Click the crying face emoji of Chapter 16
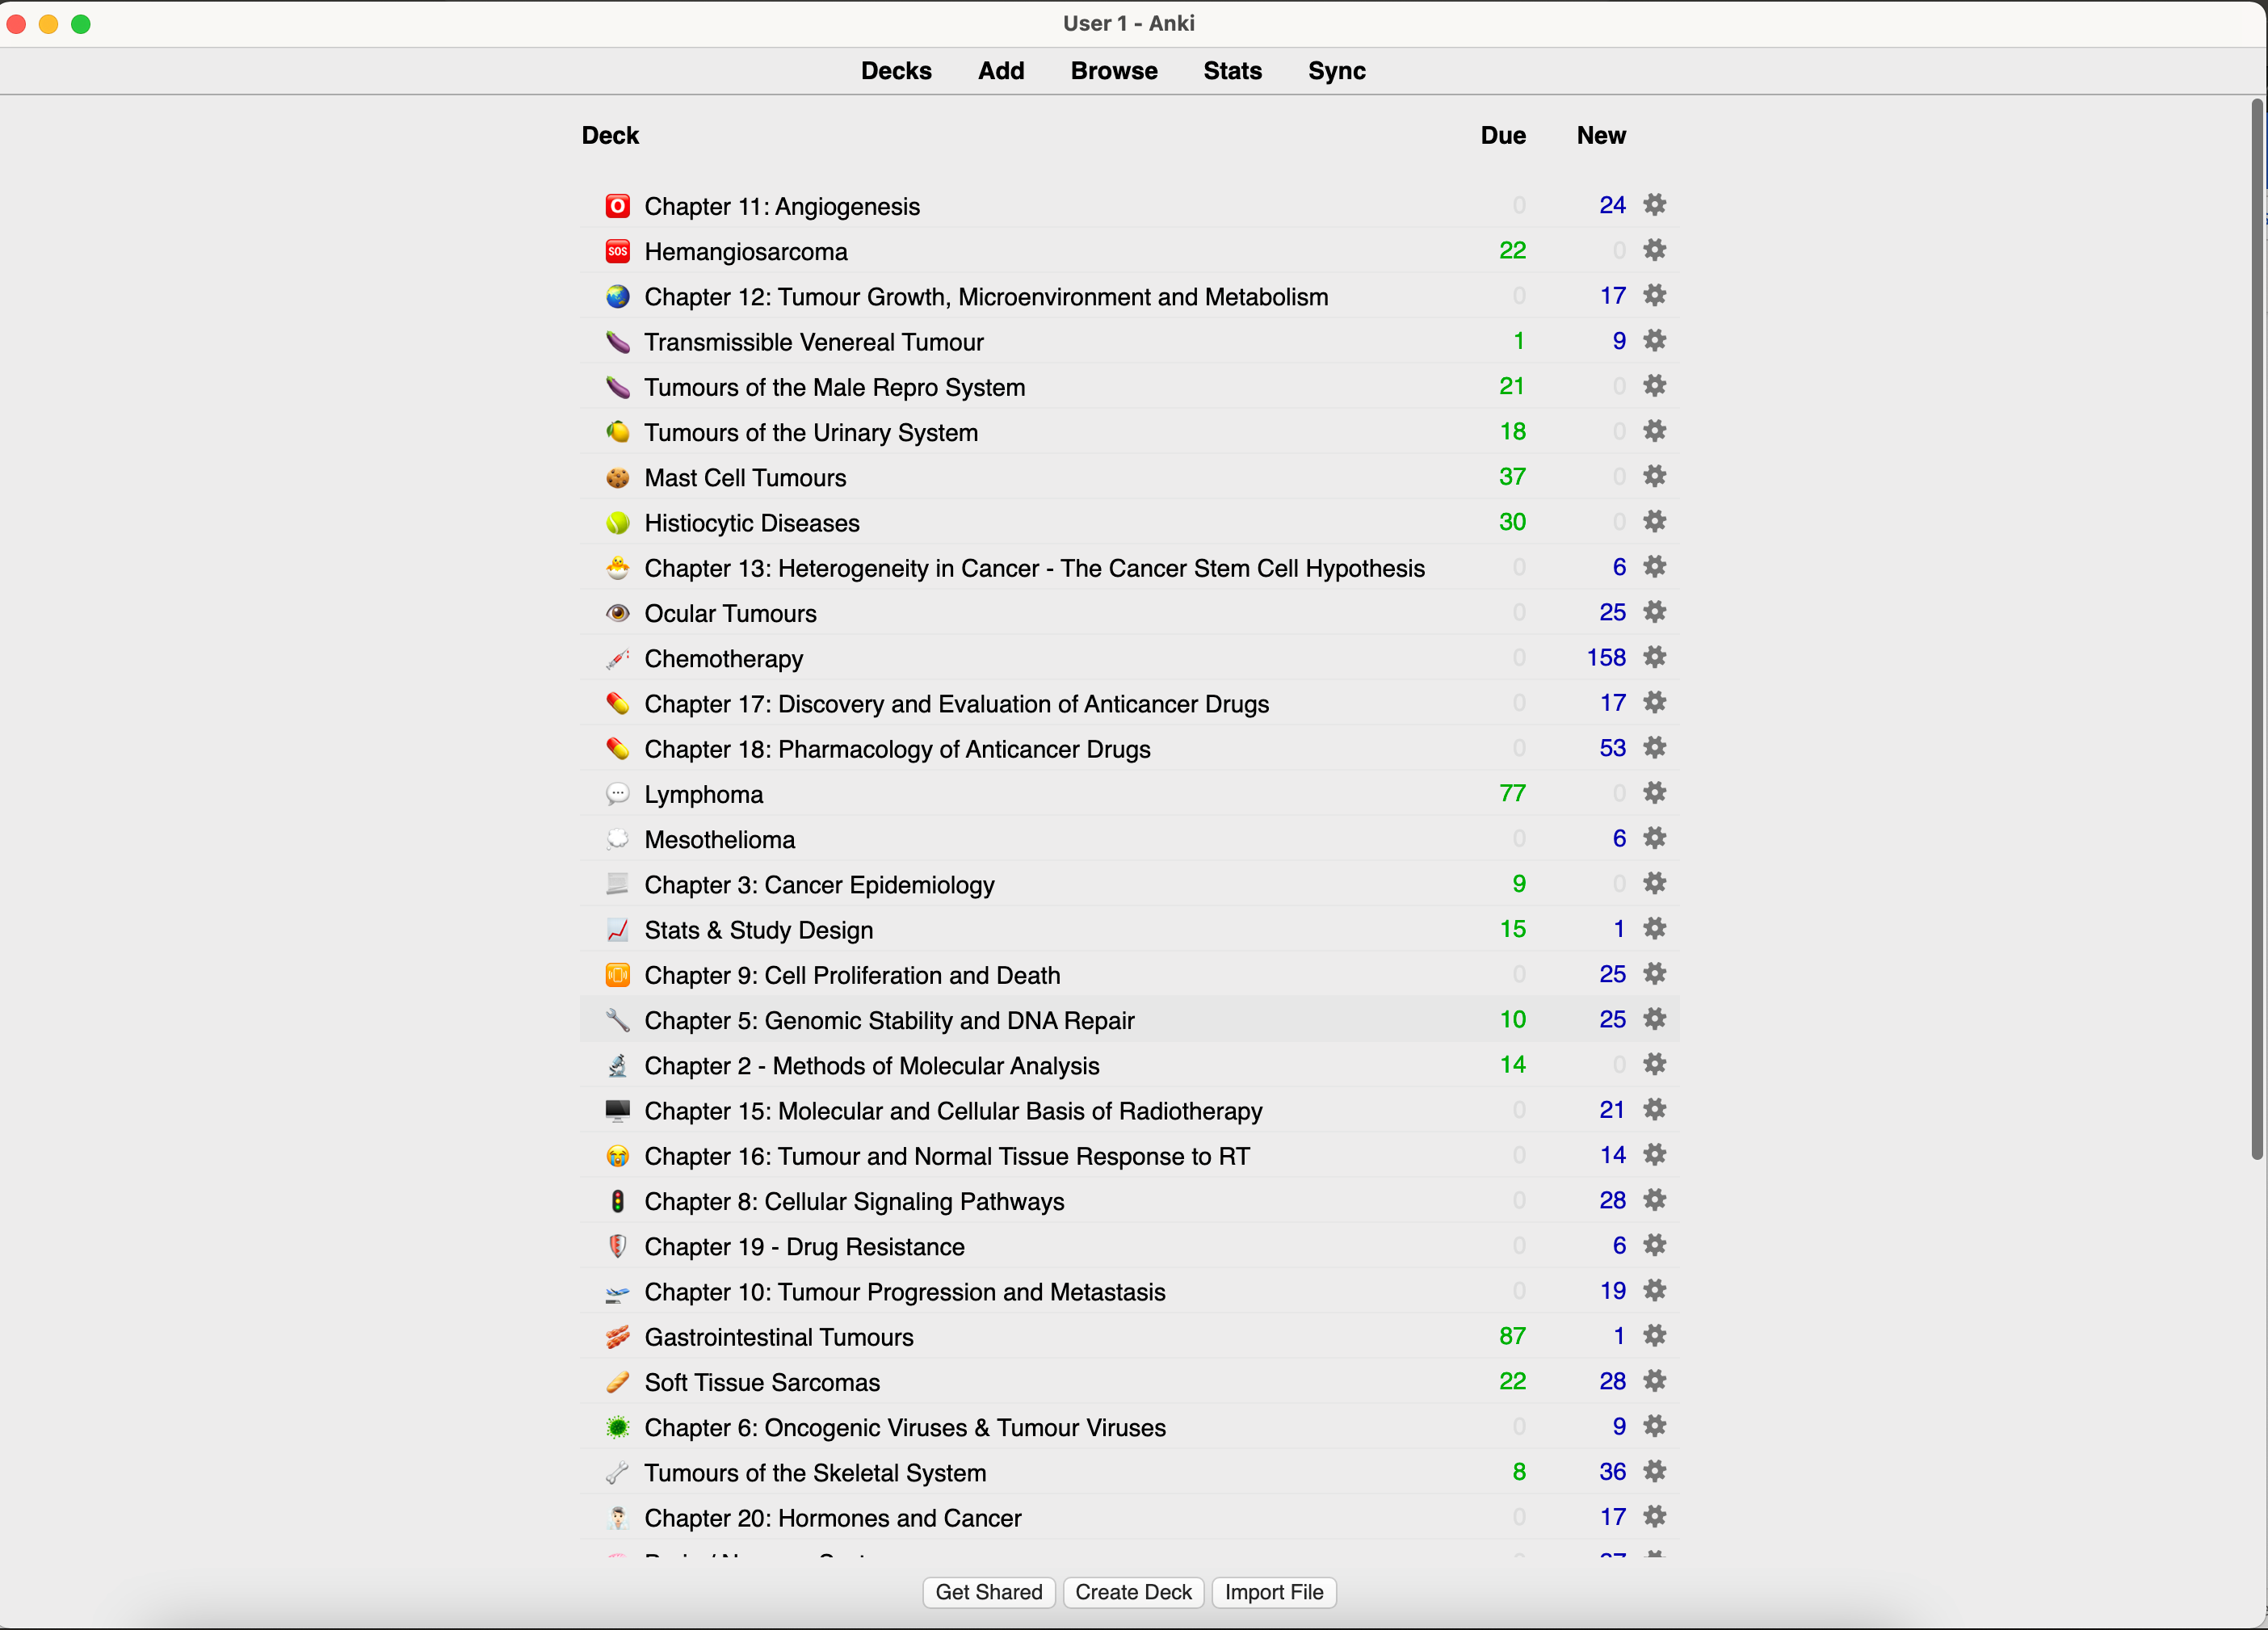 click(x=618, y=1156)
